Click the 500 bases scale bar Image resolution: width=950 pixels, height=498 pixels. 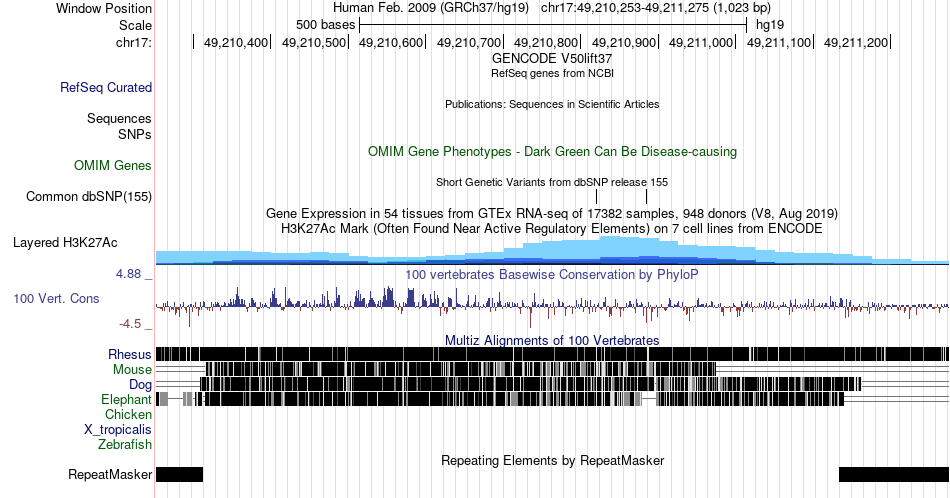point(553,25)
